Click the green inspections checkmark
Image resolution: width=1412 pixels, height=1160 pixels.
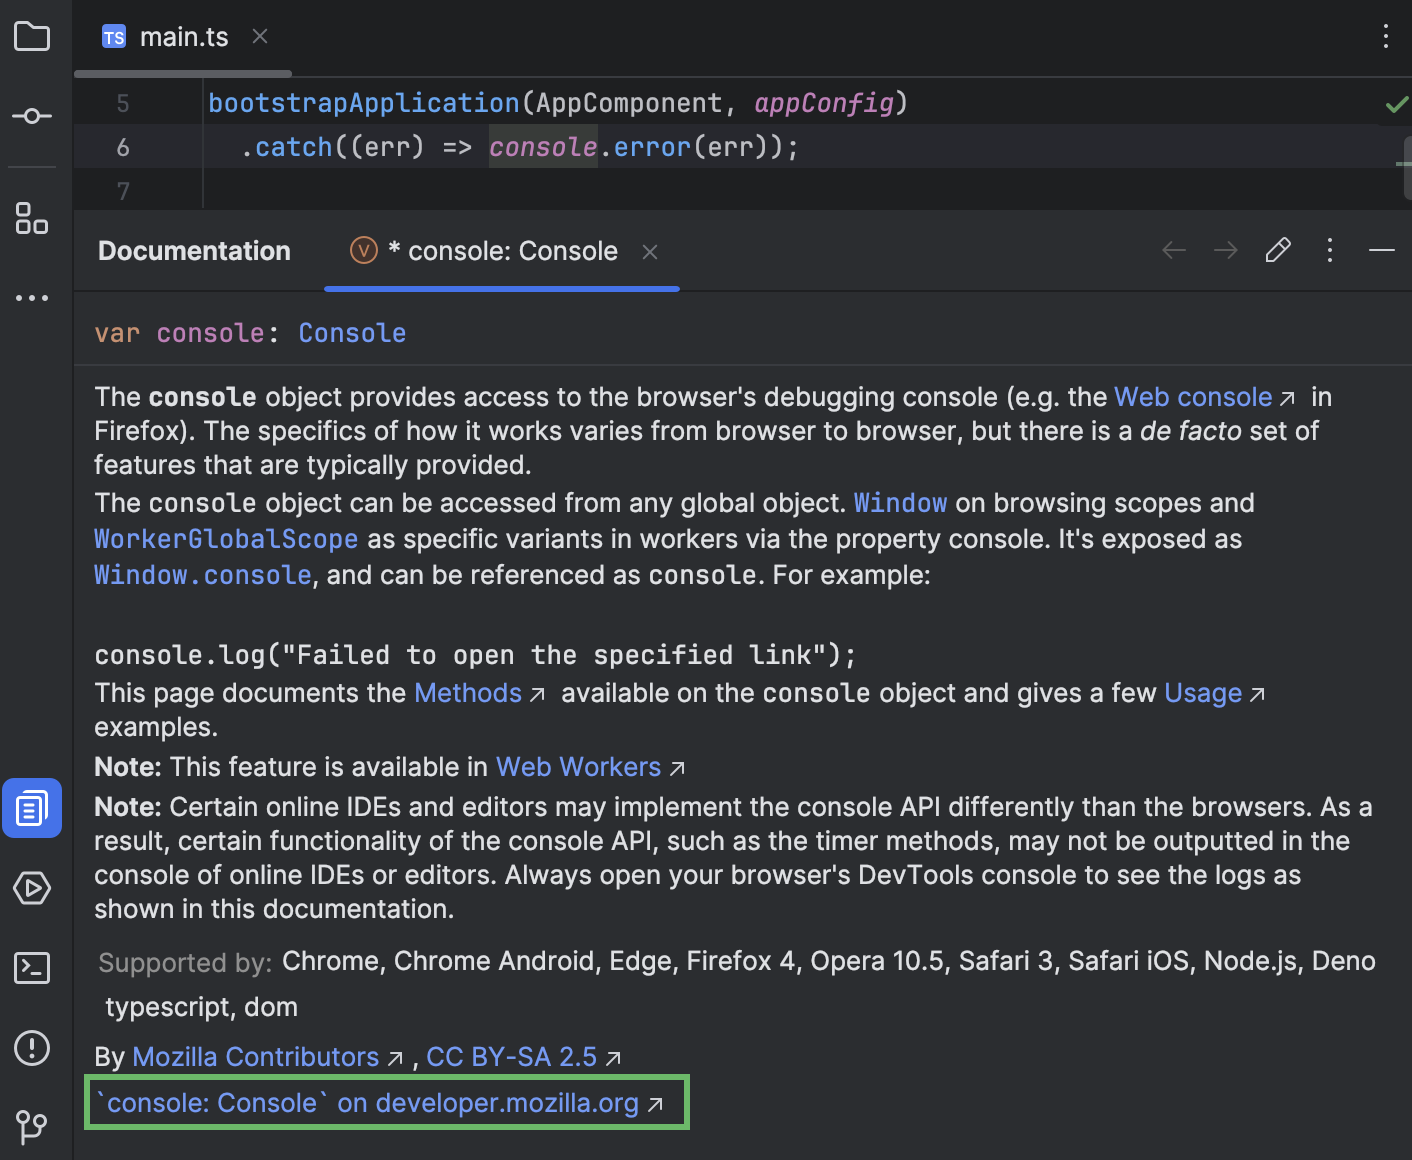pyautogui.click(x=1397, y=103)
